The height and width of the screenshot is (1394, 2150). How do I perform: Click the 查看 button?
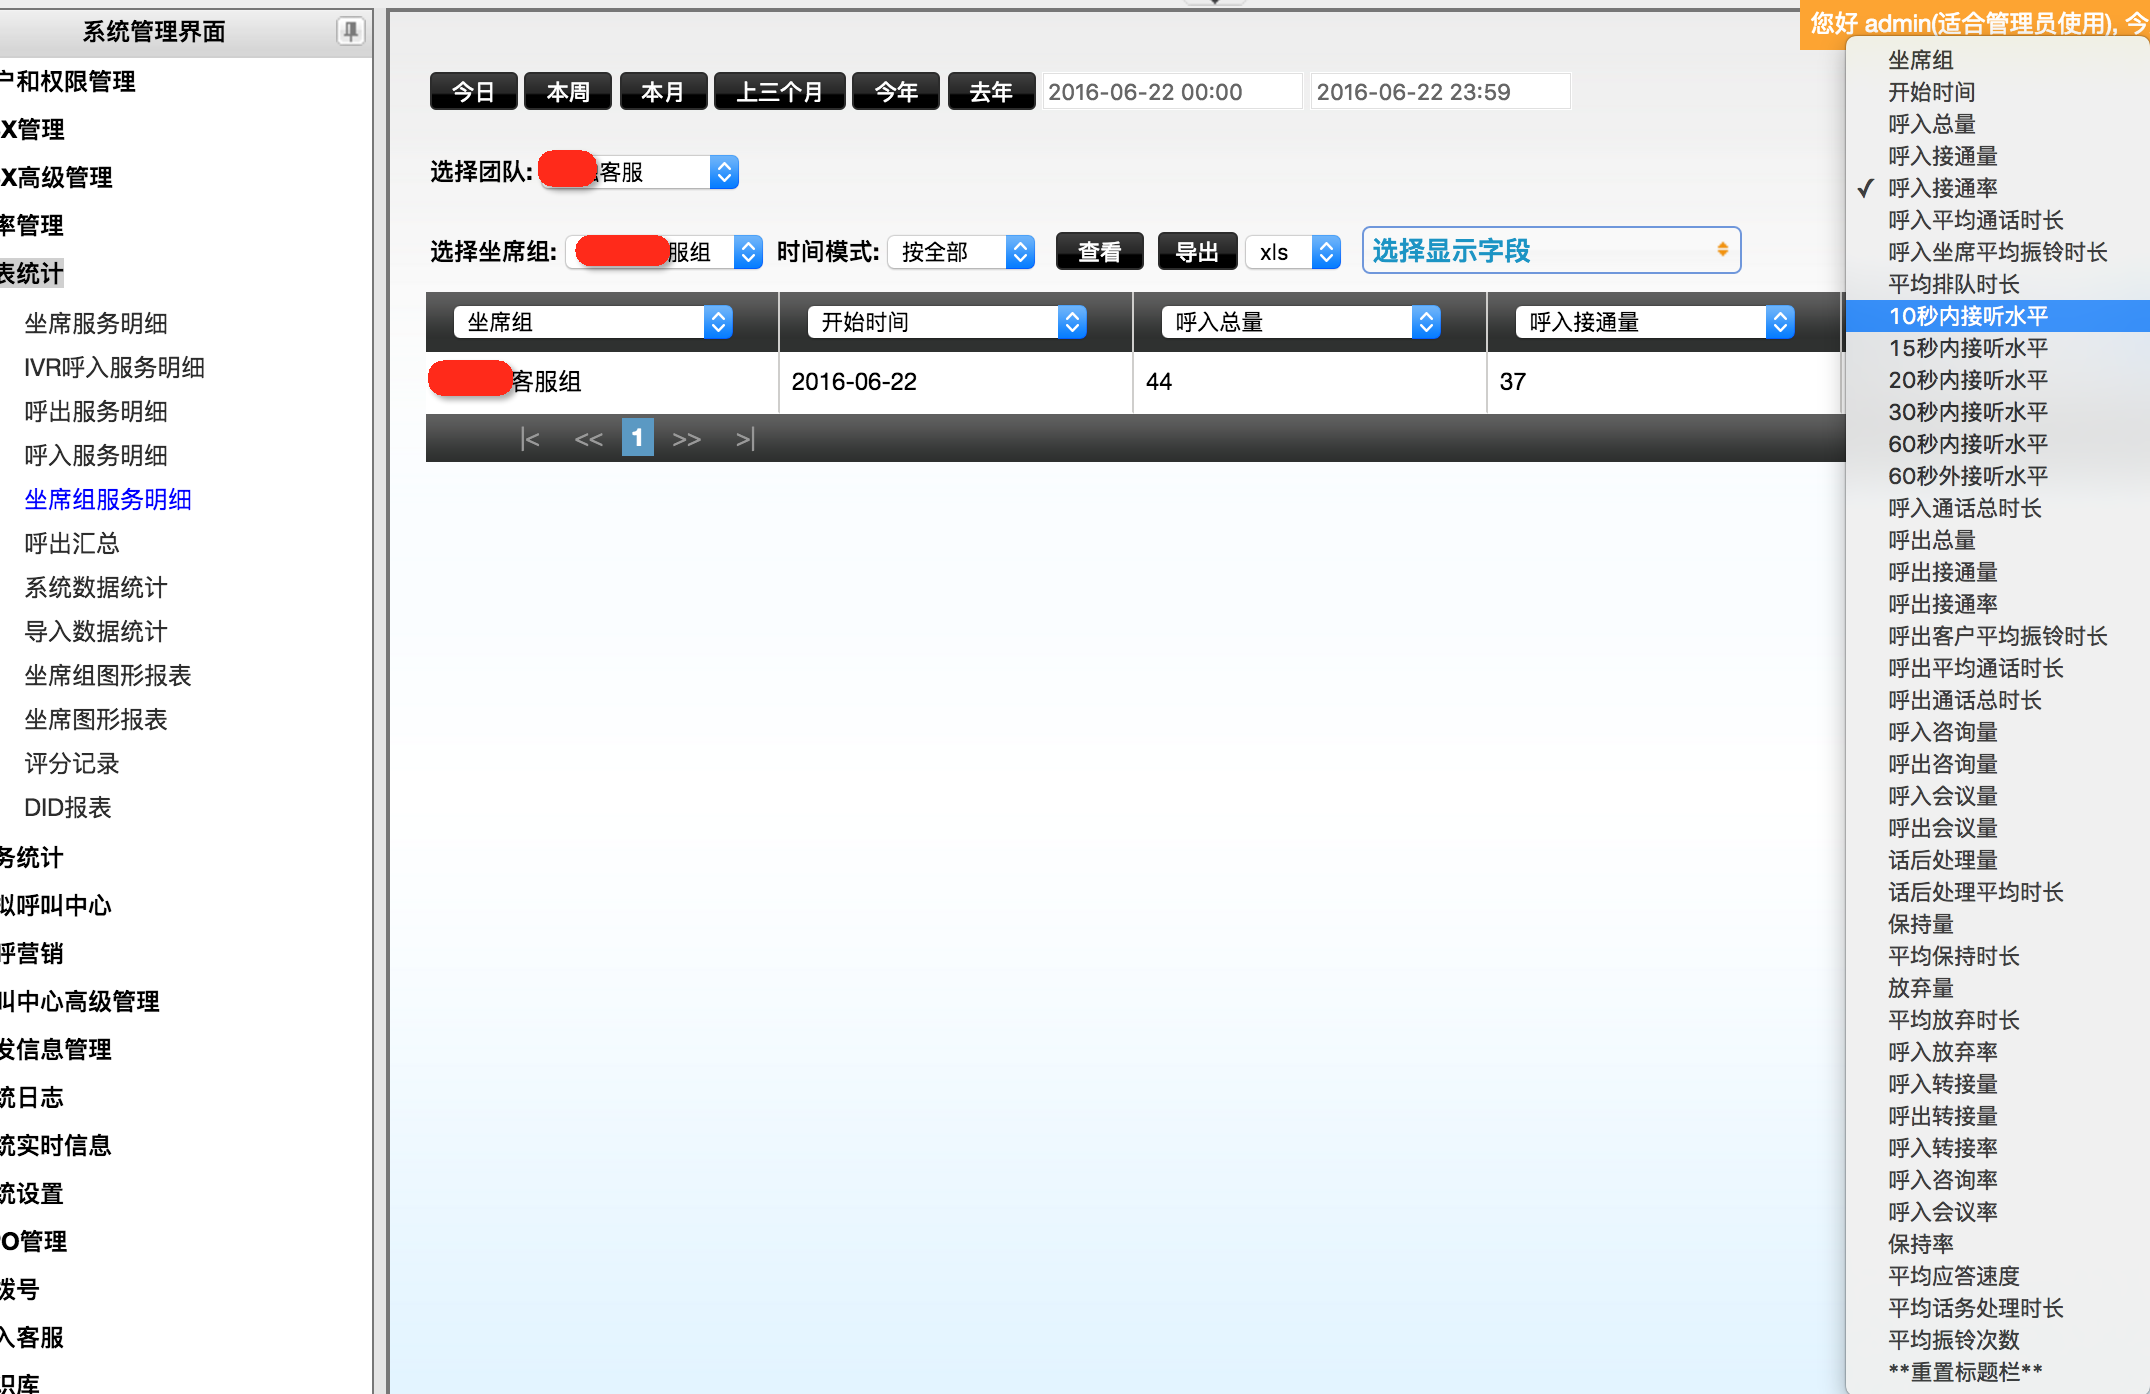click(1099, 252)
